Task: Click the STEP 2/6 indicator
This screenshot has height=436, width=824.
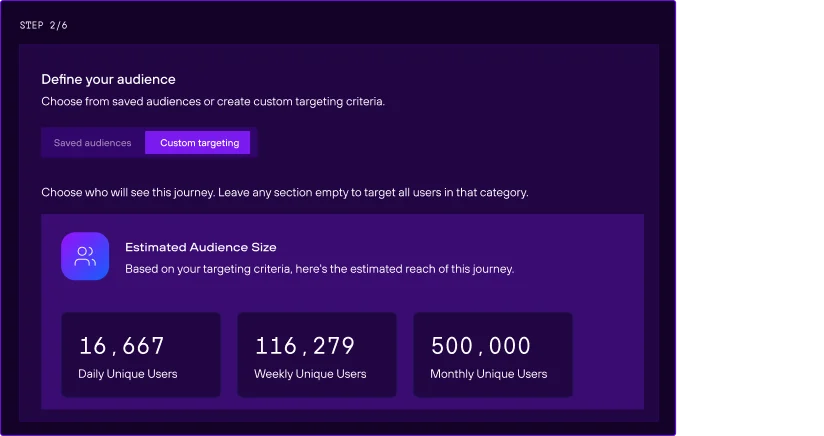Action: coord(44,25)
